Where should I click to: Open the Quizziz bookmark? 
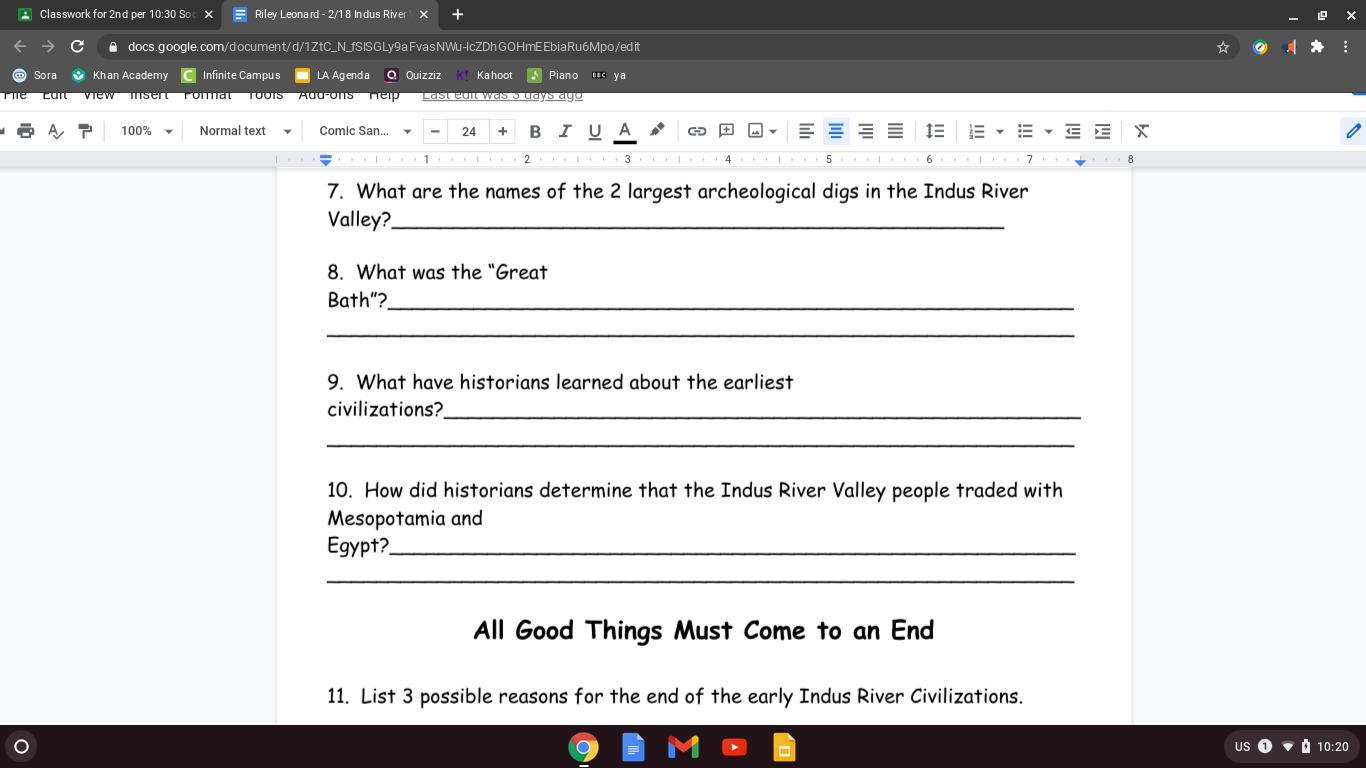413,75
